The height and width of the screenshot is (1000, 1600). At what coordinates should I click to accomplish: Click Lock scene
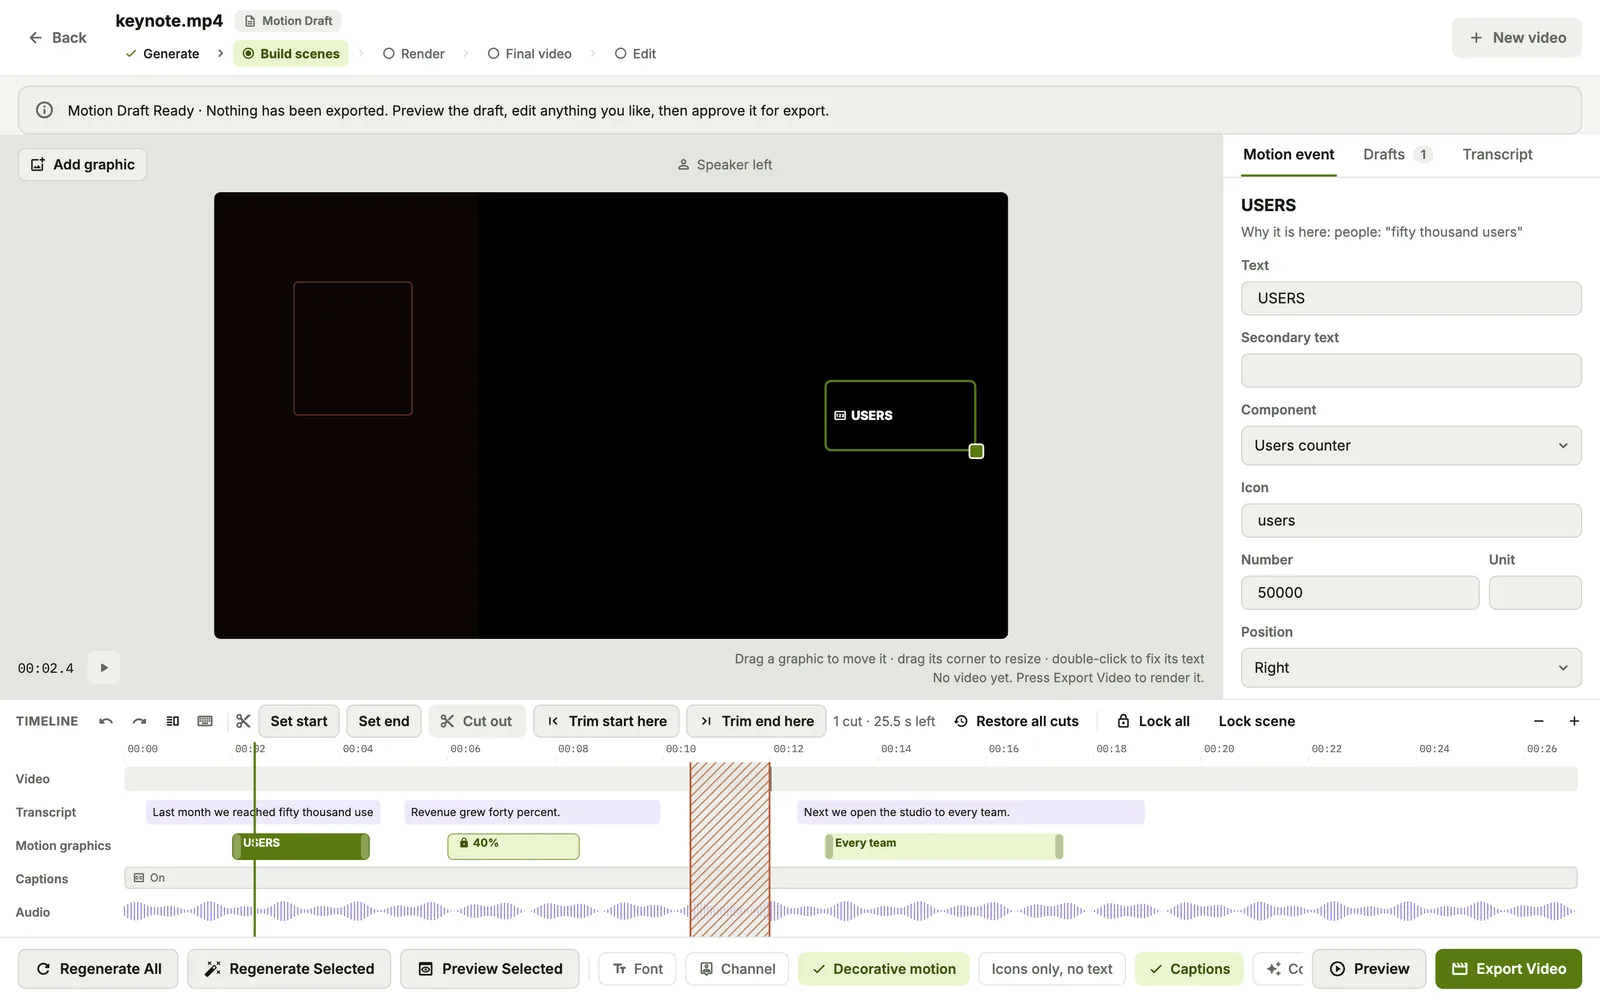click(x=1257, y=721)
